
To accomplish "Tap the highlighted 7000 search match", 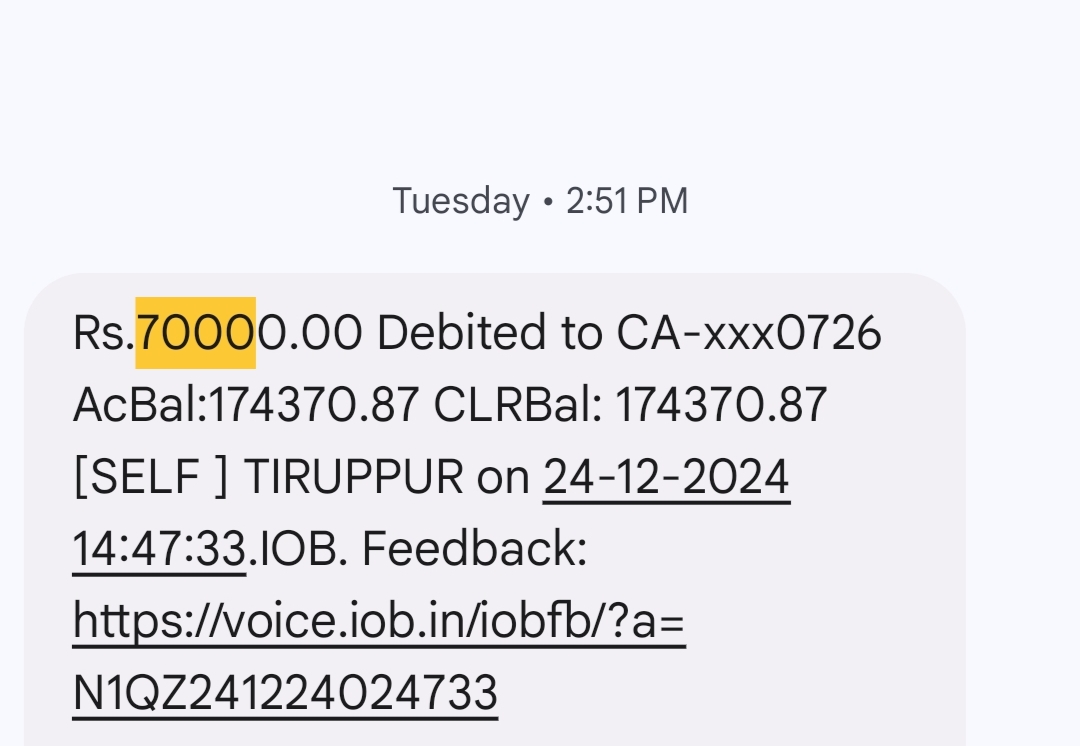I will (196, 333).
